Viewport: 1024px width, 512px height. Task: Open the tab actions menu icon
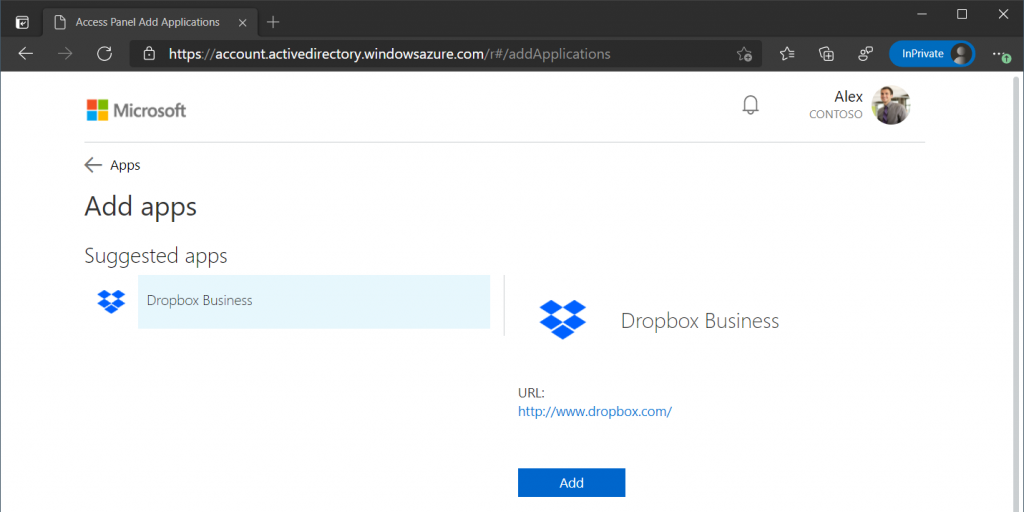click(x=22, y=22)
